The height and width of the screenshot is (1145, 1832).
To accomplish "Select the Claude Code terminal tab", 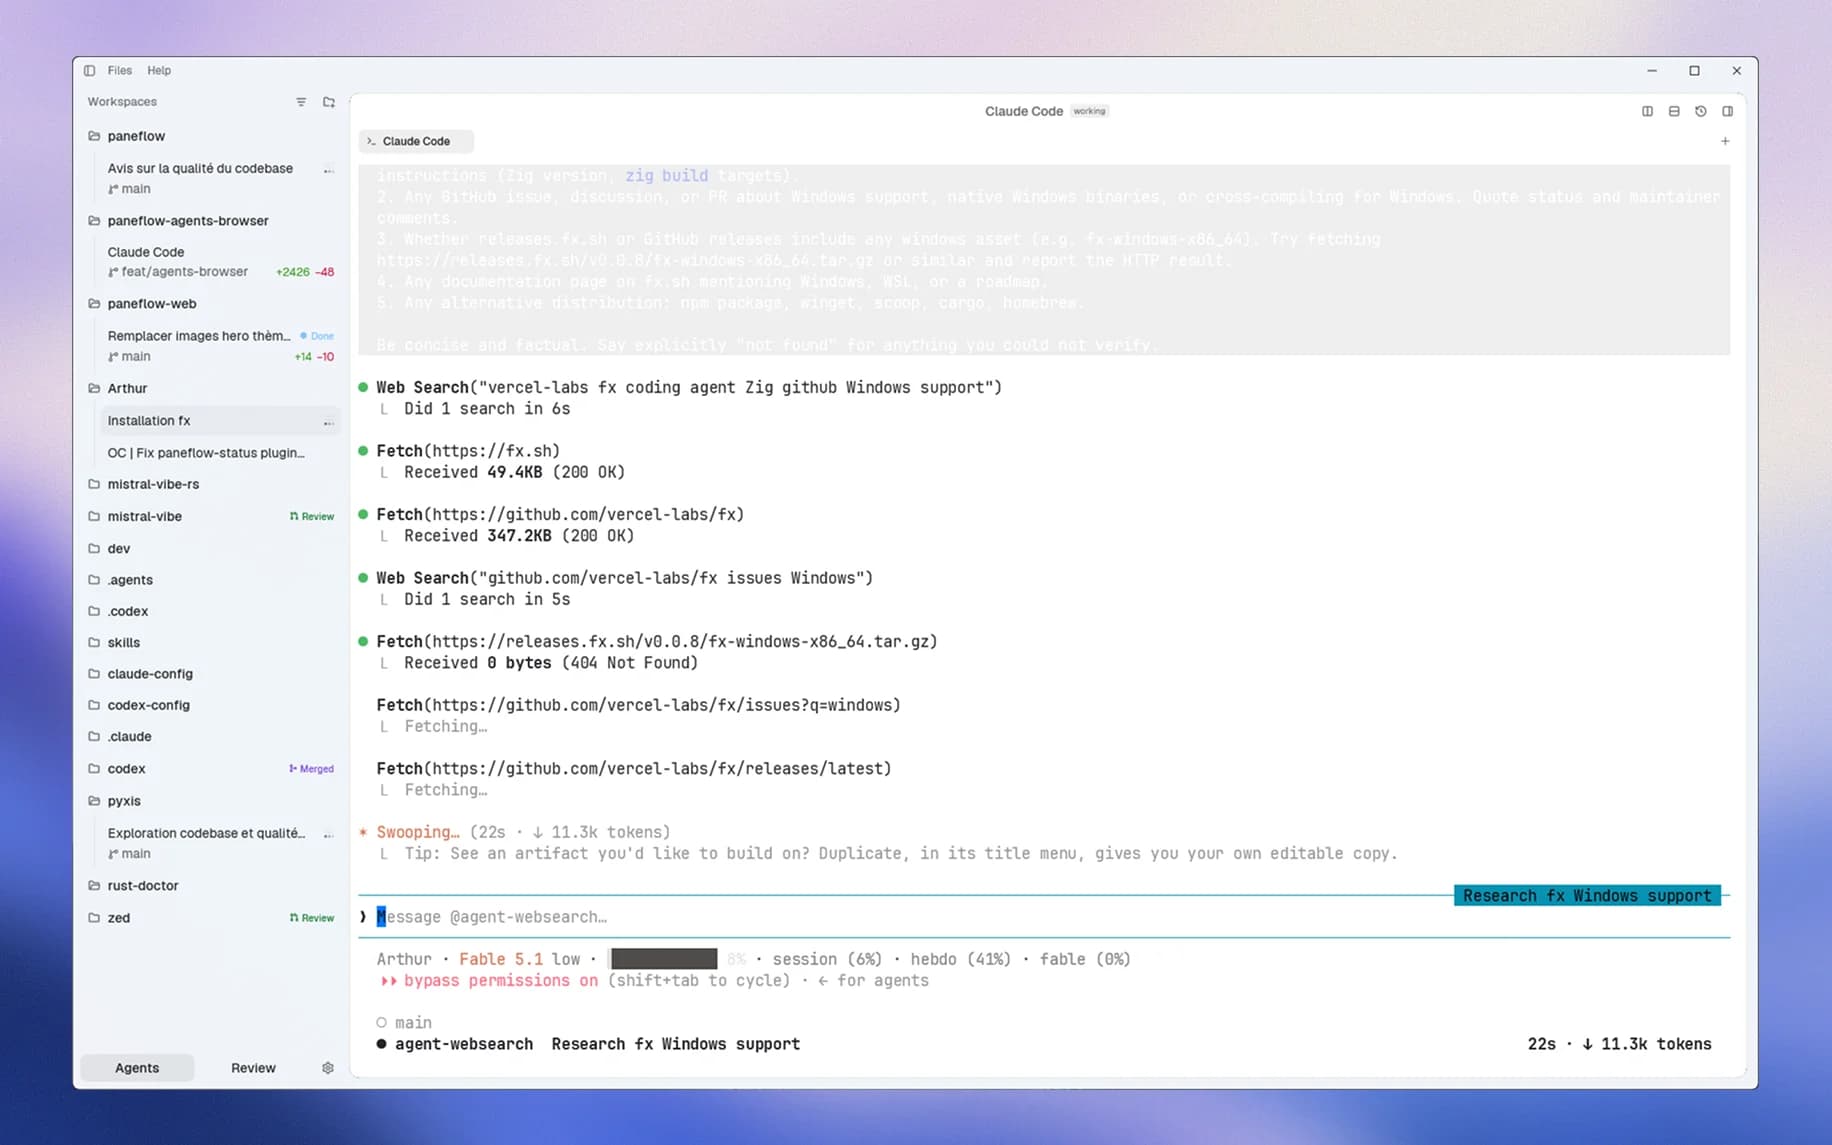I will [x=416, y=141].
